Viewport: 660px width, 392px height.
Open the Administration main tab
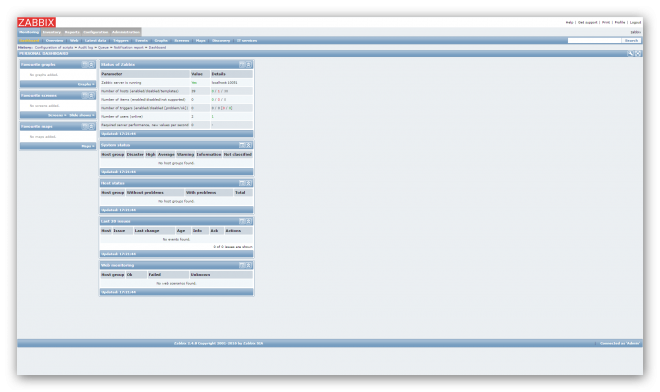(x=125, y=32)
